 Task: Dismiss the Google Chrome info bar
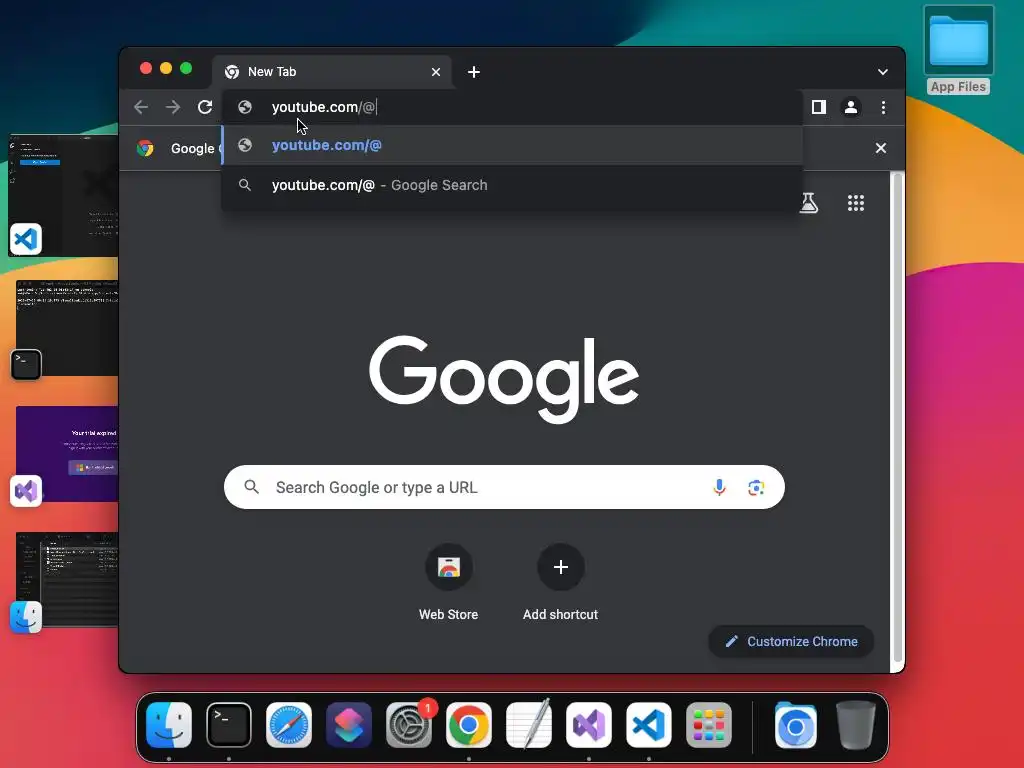coord(881,148)
